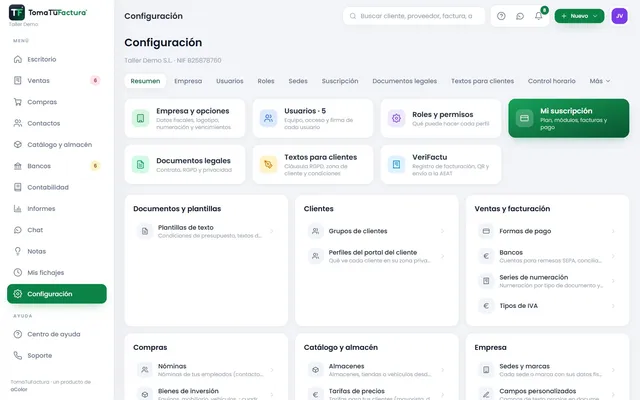
Task: Click chevron on Tipos de IVA row
Action: coord(613,306)
